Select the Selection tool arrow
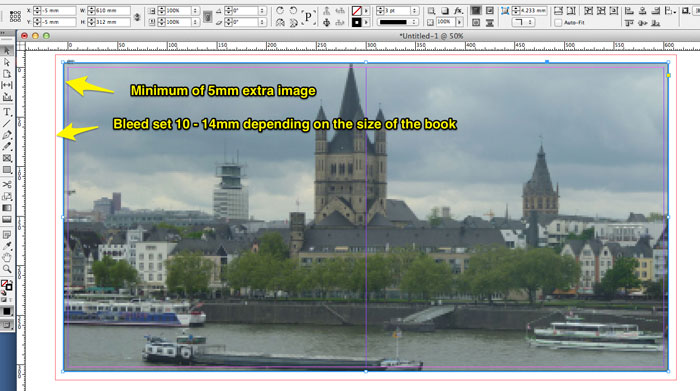 tap(7, 50)
